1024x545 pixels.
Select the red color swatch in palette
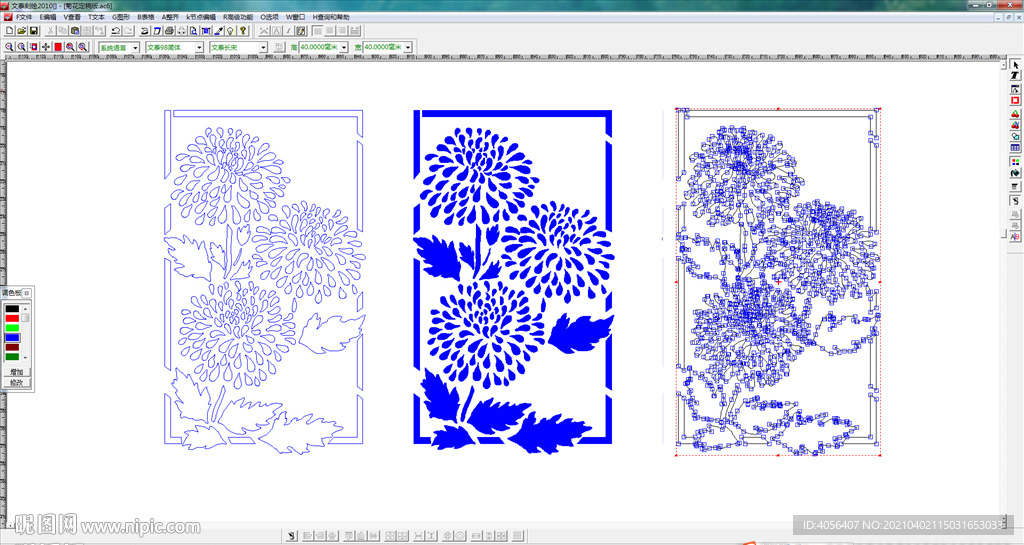pyautogui.click(x=12, y=319)
